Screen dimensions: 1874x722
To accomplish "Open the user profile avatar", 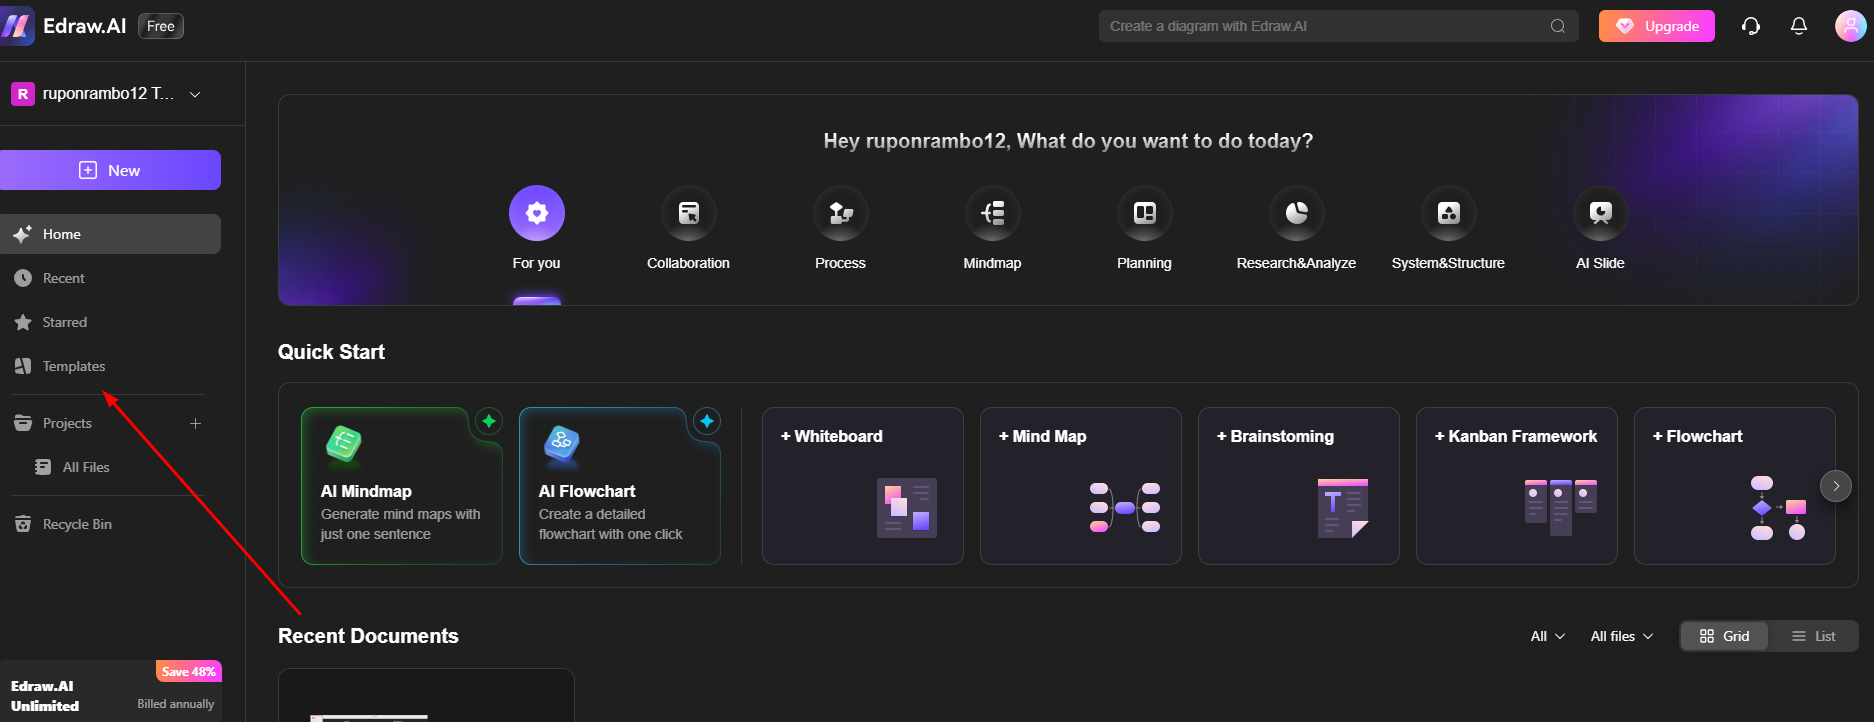I will tap(1850, 26).
